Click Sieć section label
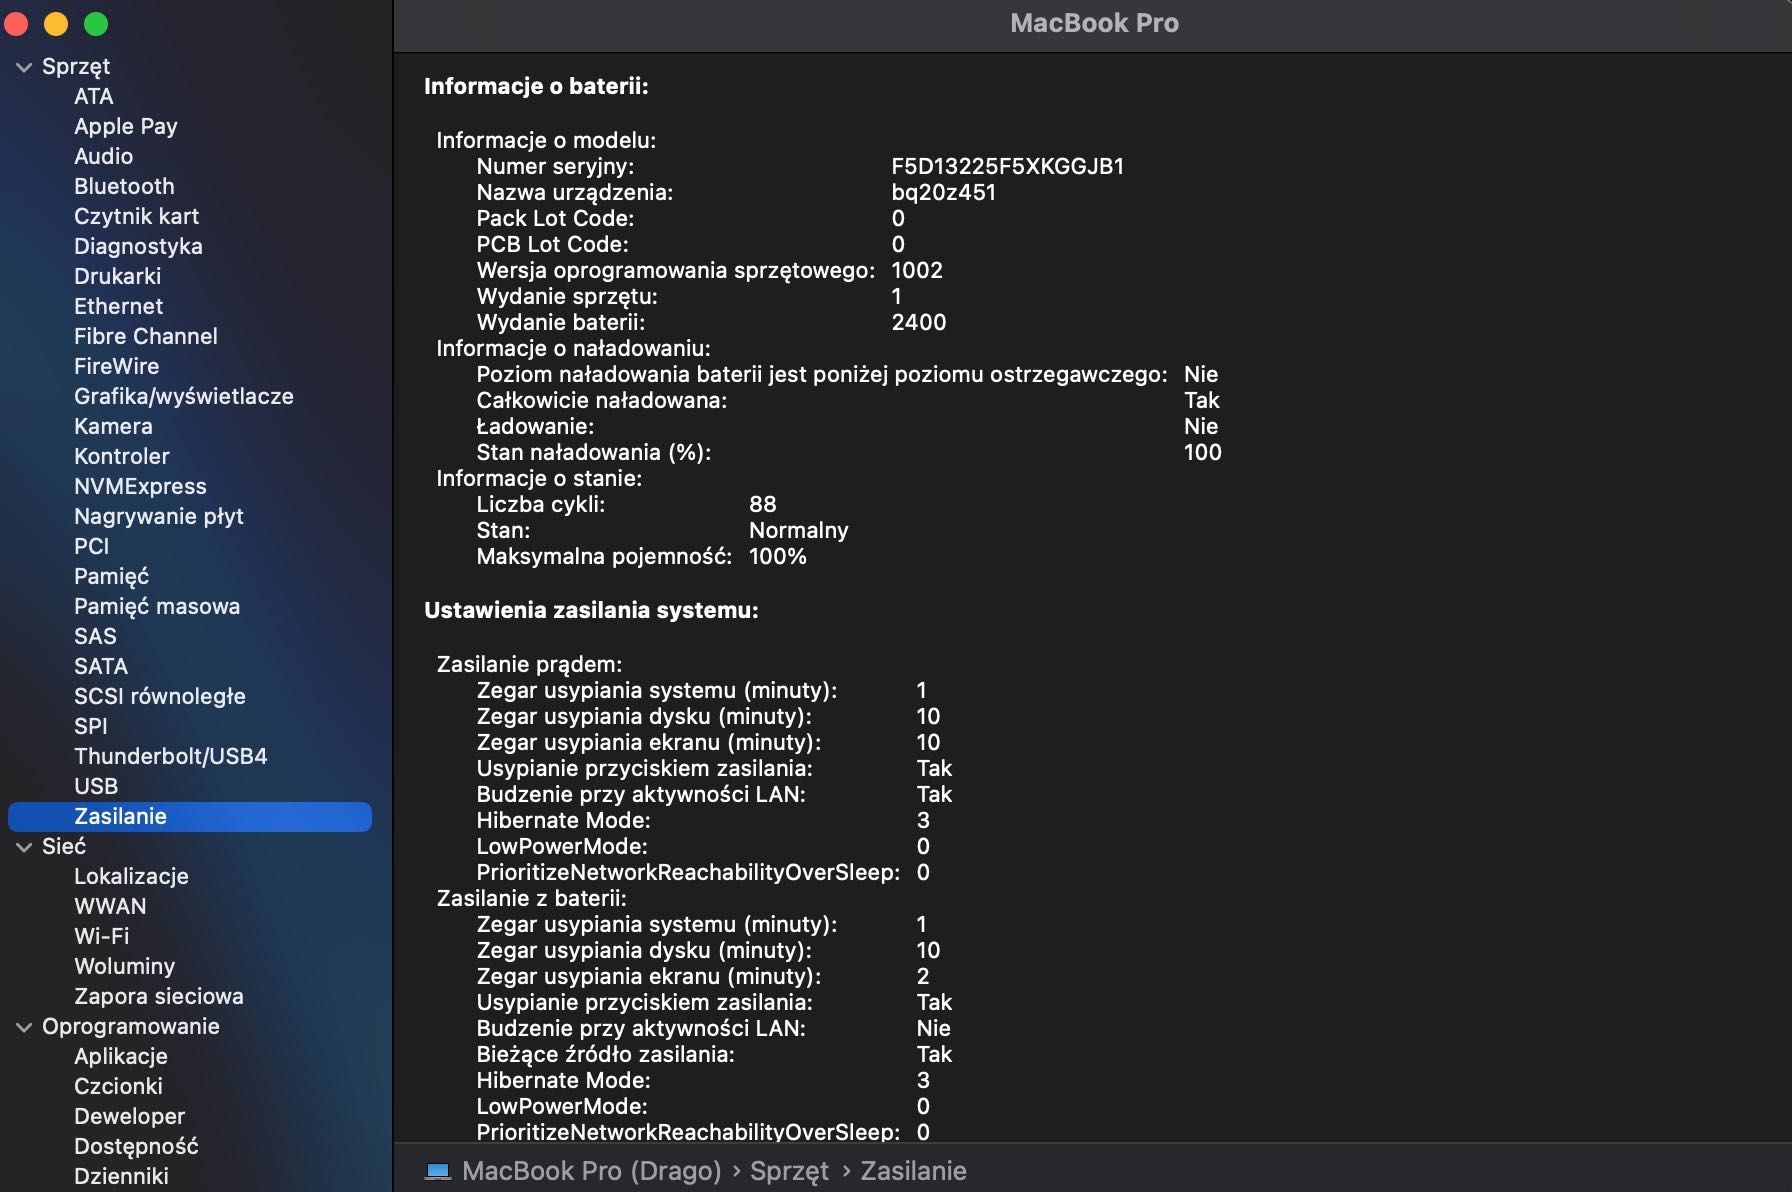The image size is (1792, 1192). (x=64, y=846)
